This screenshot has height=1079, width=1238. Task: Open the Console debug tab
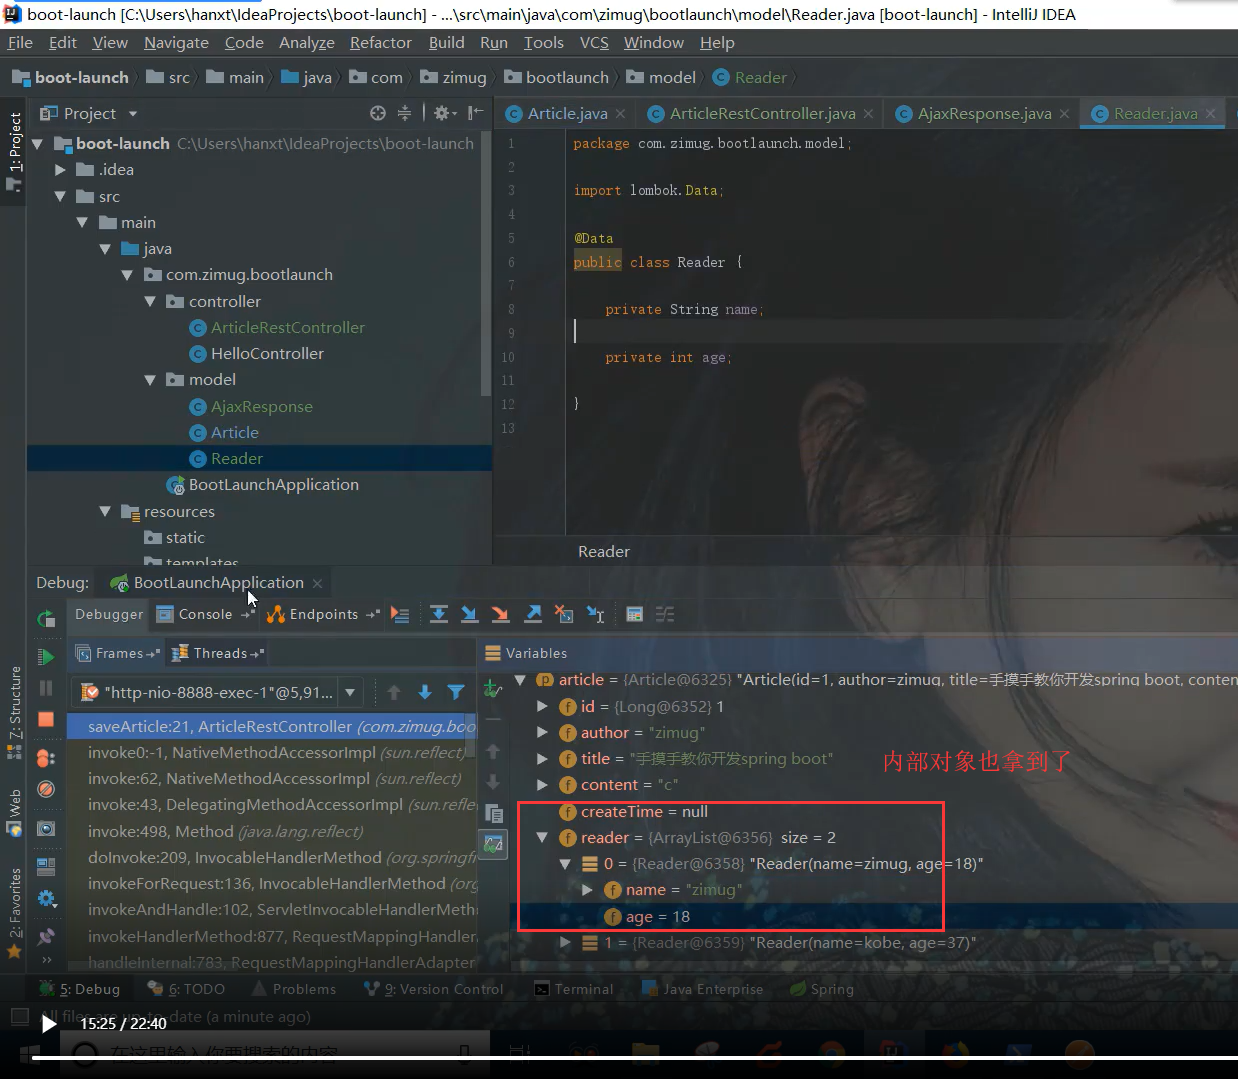pyautogui.click(x=205, y=614)
